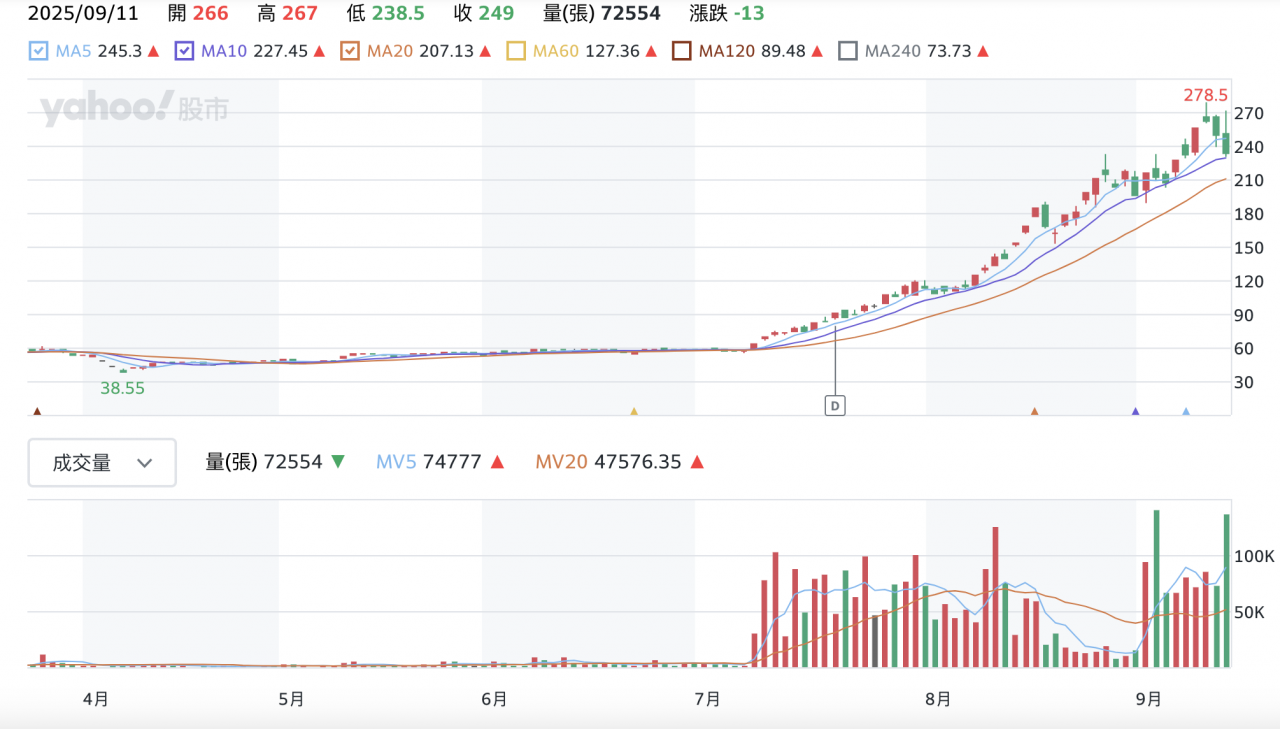Click the orange triangle marker in August
The width and height of the screenshot is (1280, 729).
1035,411
